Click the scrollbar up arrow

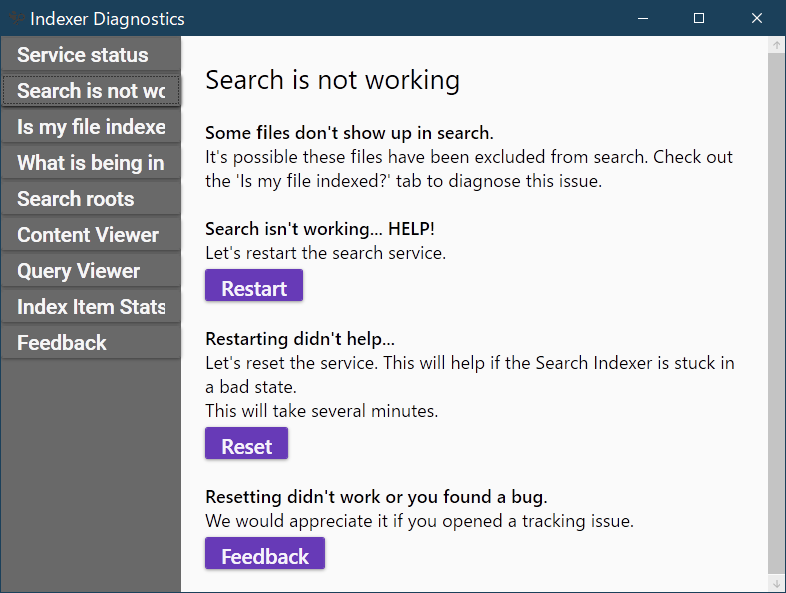point(776,45)
